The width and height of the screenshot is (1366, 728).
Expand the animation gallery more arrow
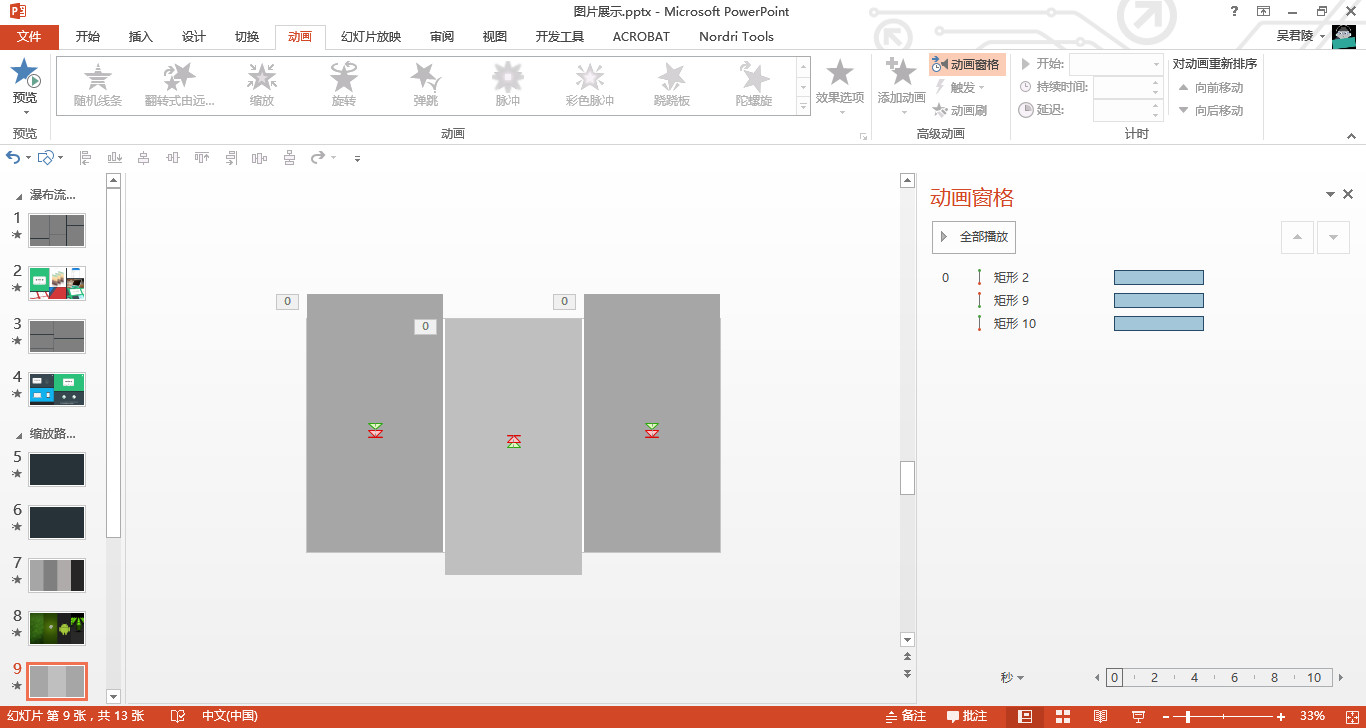(803, 106)
